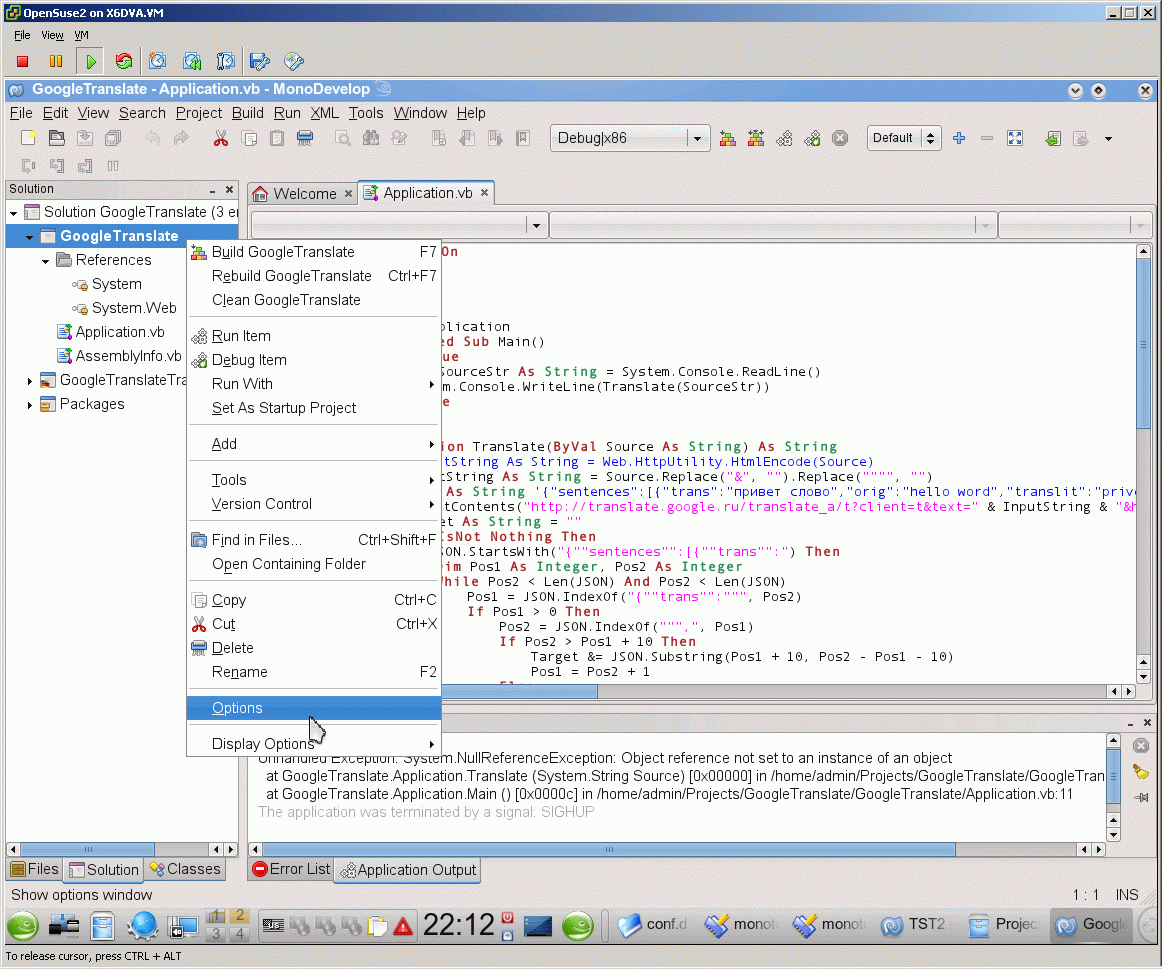Select Rename in the context menu
This screenshot has width=1162, height=969.
(x=314, y=672)
